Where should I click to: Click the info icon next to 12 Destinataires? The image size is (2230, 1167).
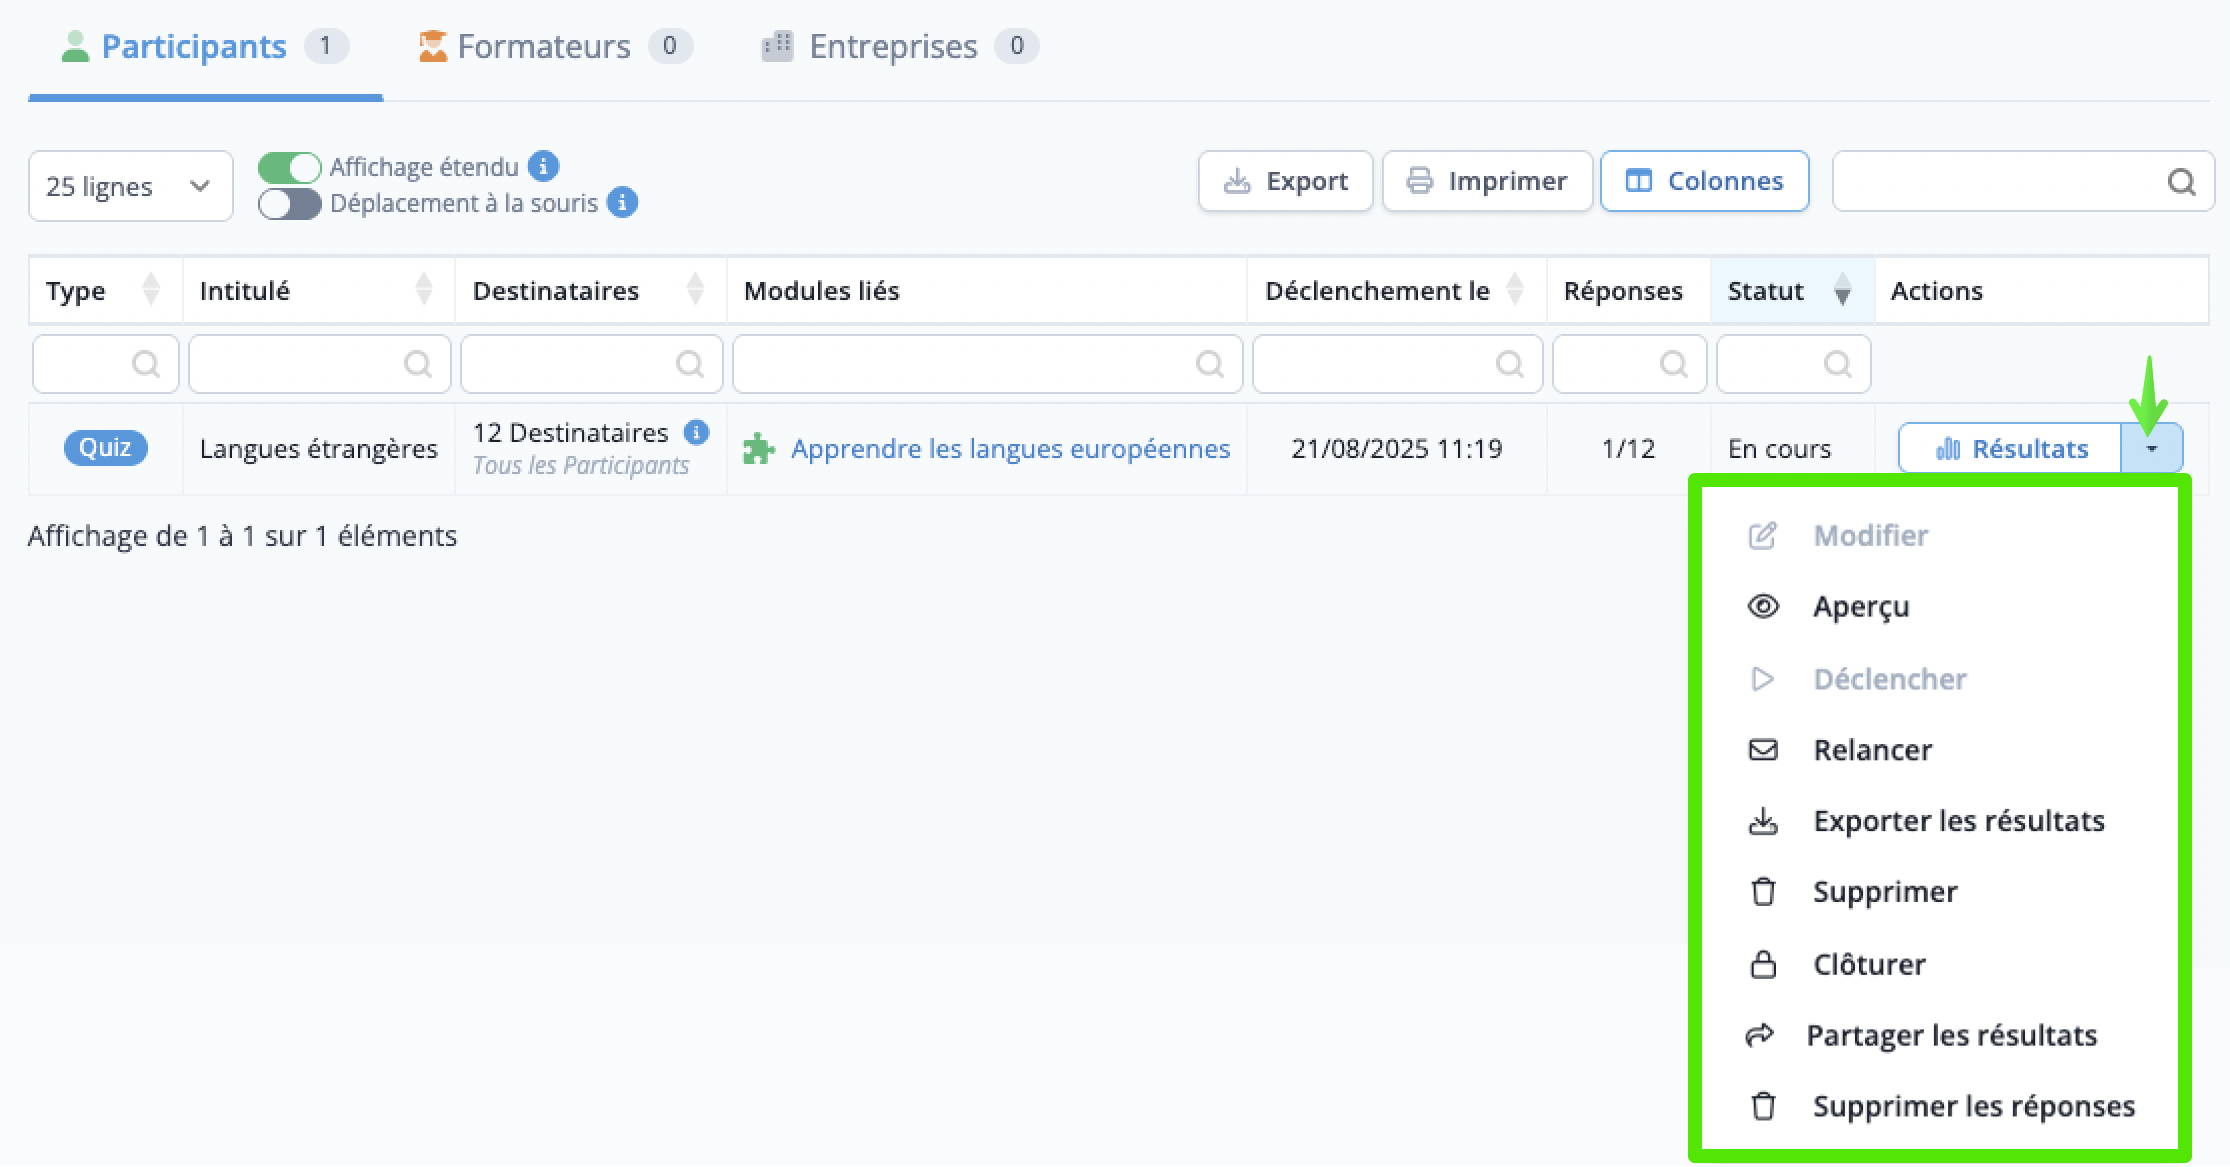[696, 432]
